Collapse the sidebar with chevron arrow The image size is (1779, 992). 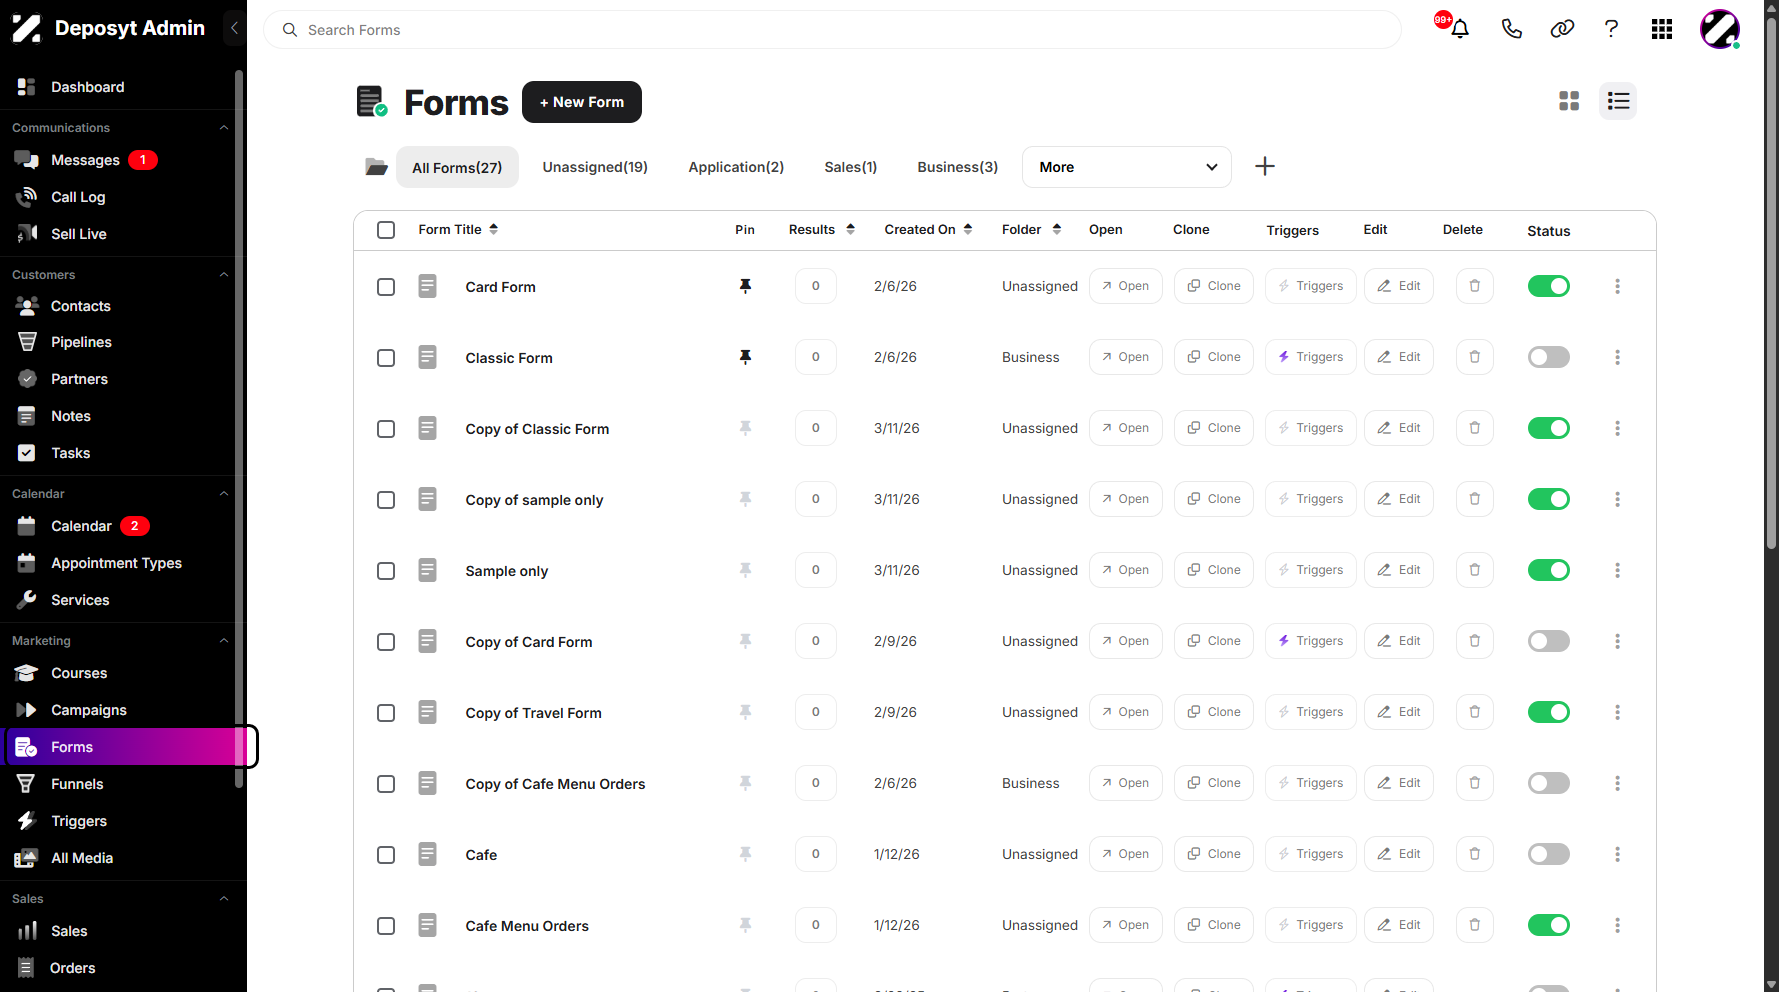tap(234, 28)
